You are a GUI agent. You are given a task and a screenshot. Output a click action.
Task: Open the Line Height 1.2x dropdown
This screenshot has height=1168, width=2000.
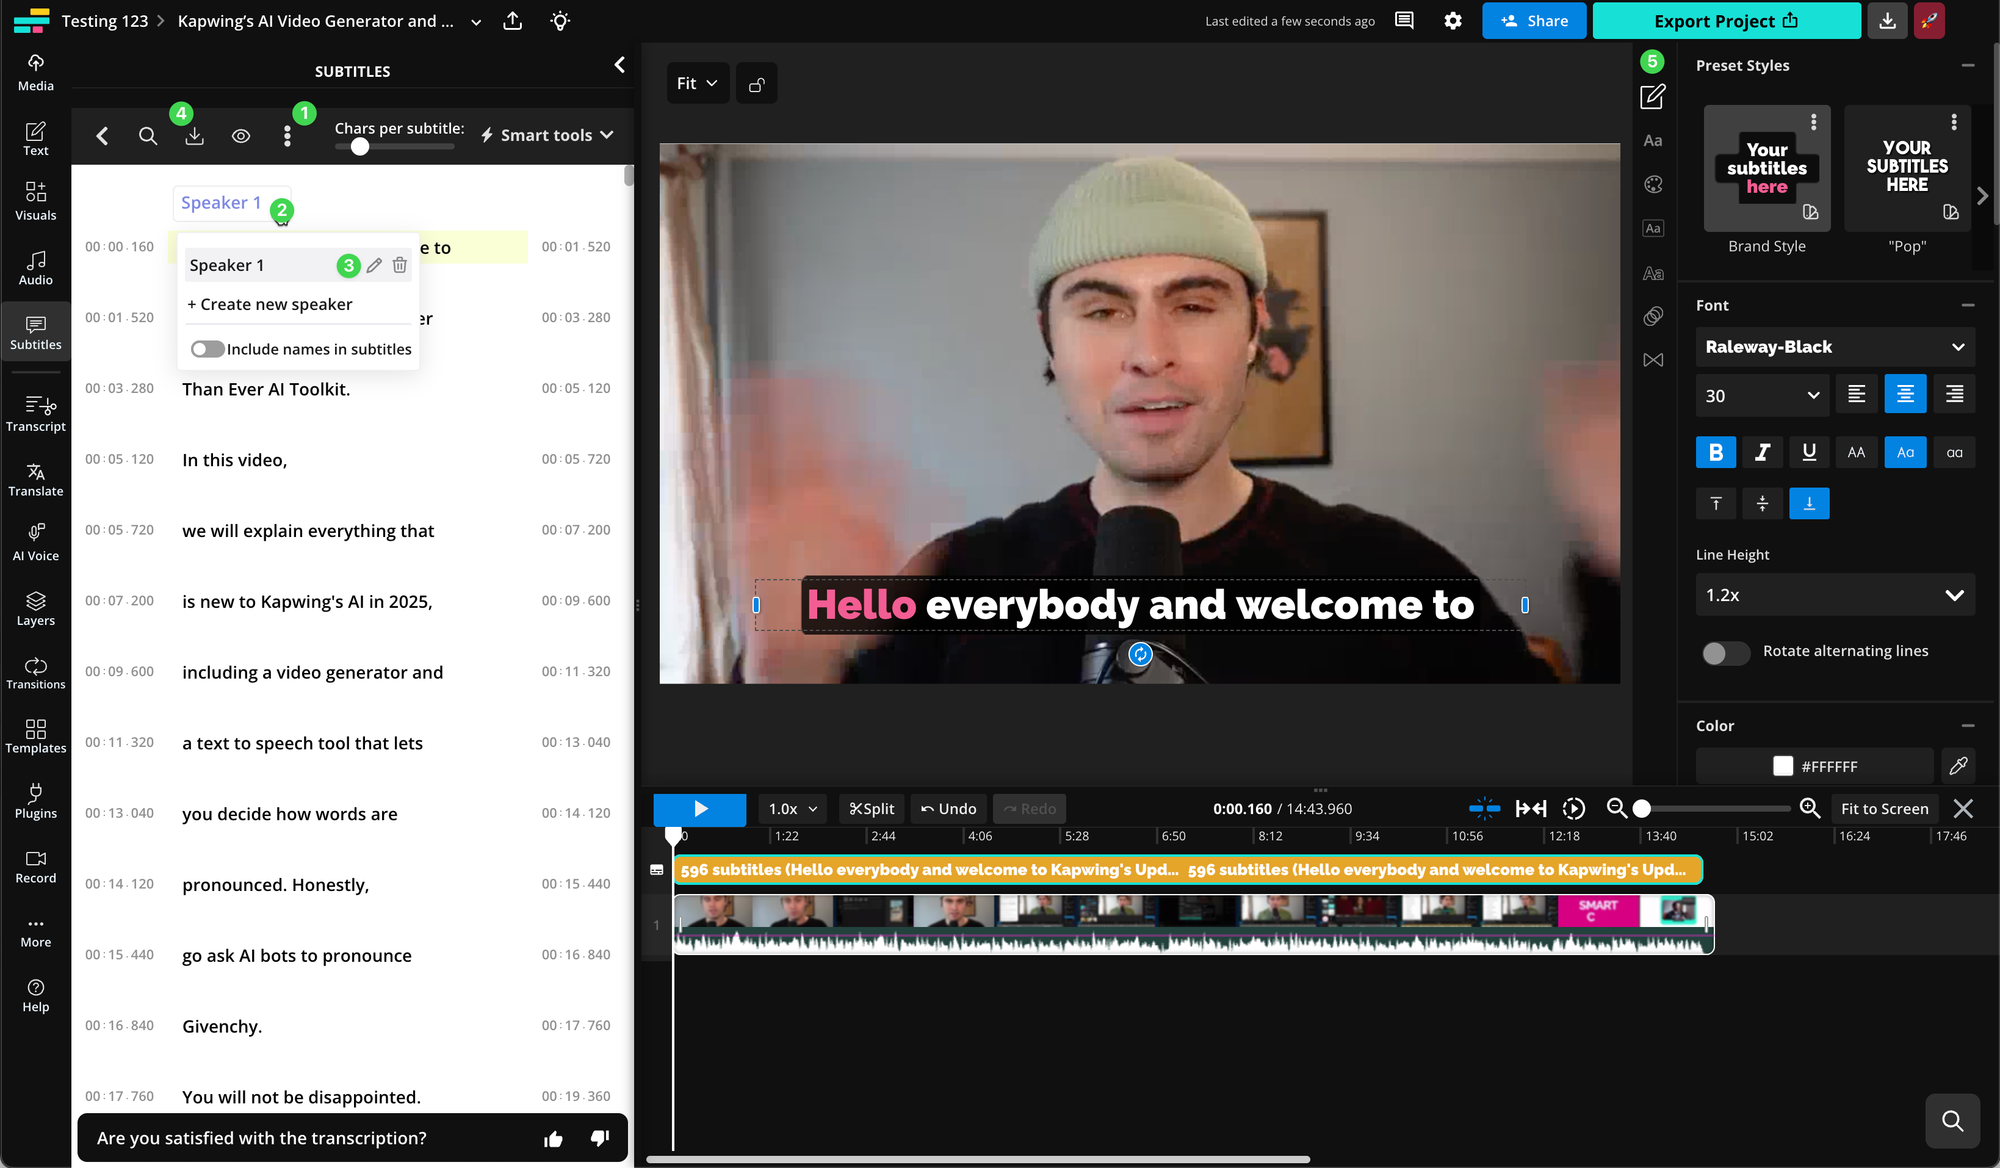1835,595
